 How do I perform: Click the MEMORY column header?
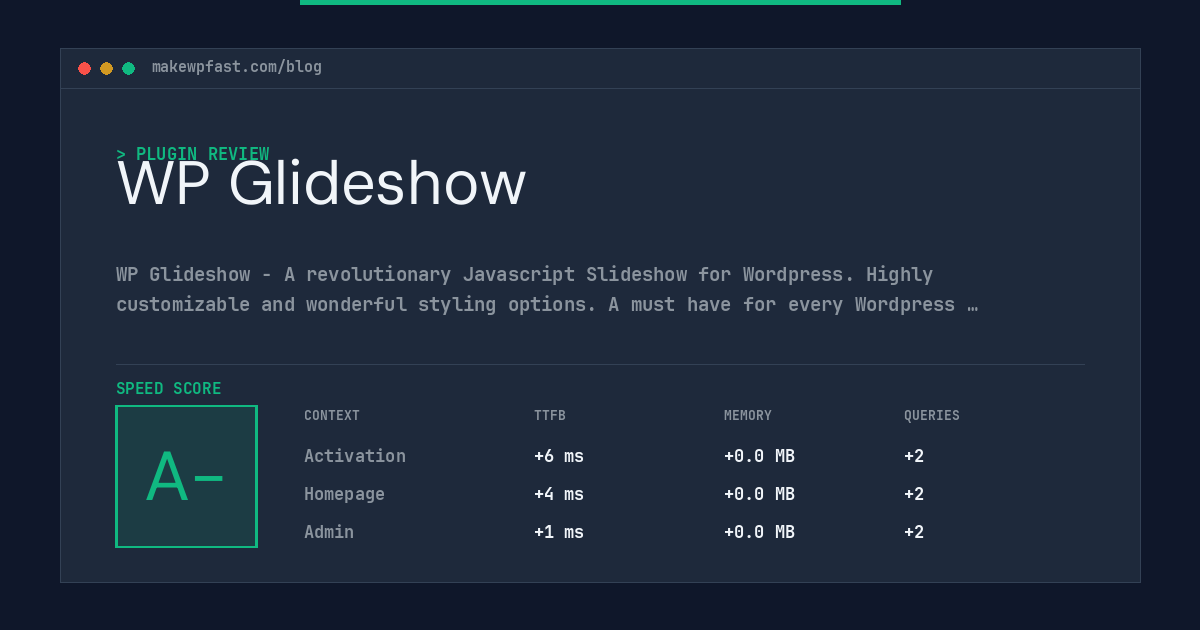[748, 416]
